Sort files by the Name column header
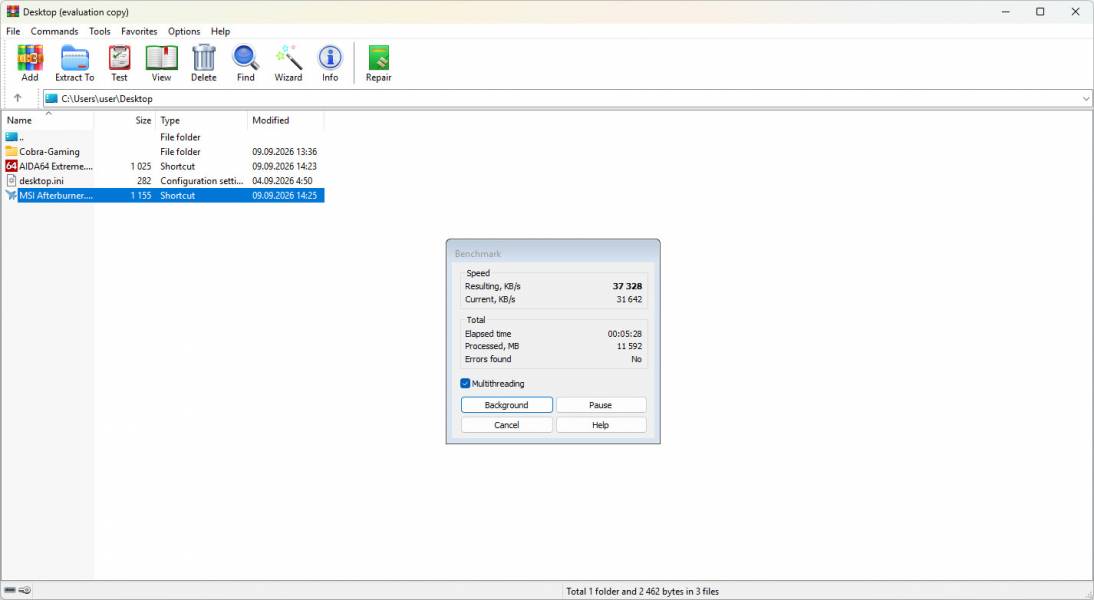Image resolution: width=1094 pixels, height=600 pixels. pyautogui.click(x=48, y=120)
